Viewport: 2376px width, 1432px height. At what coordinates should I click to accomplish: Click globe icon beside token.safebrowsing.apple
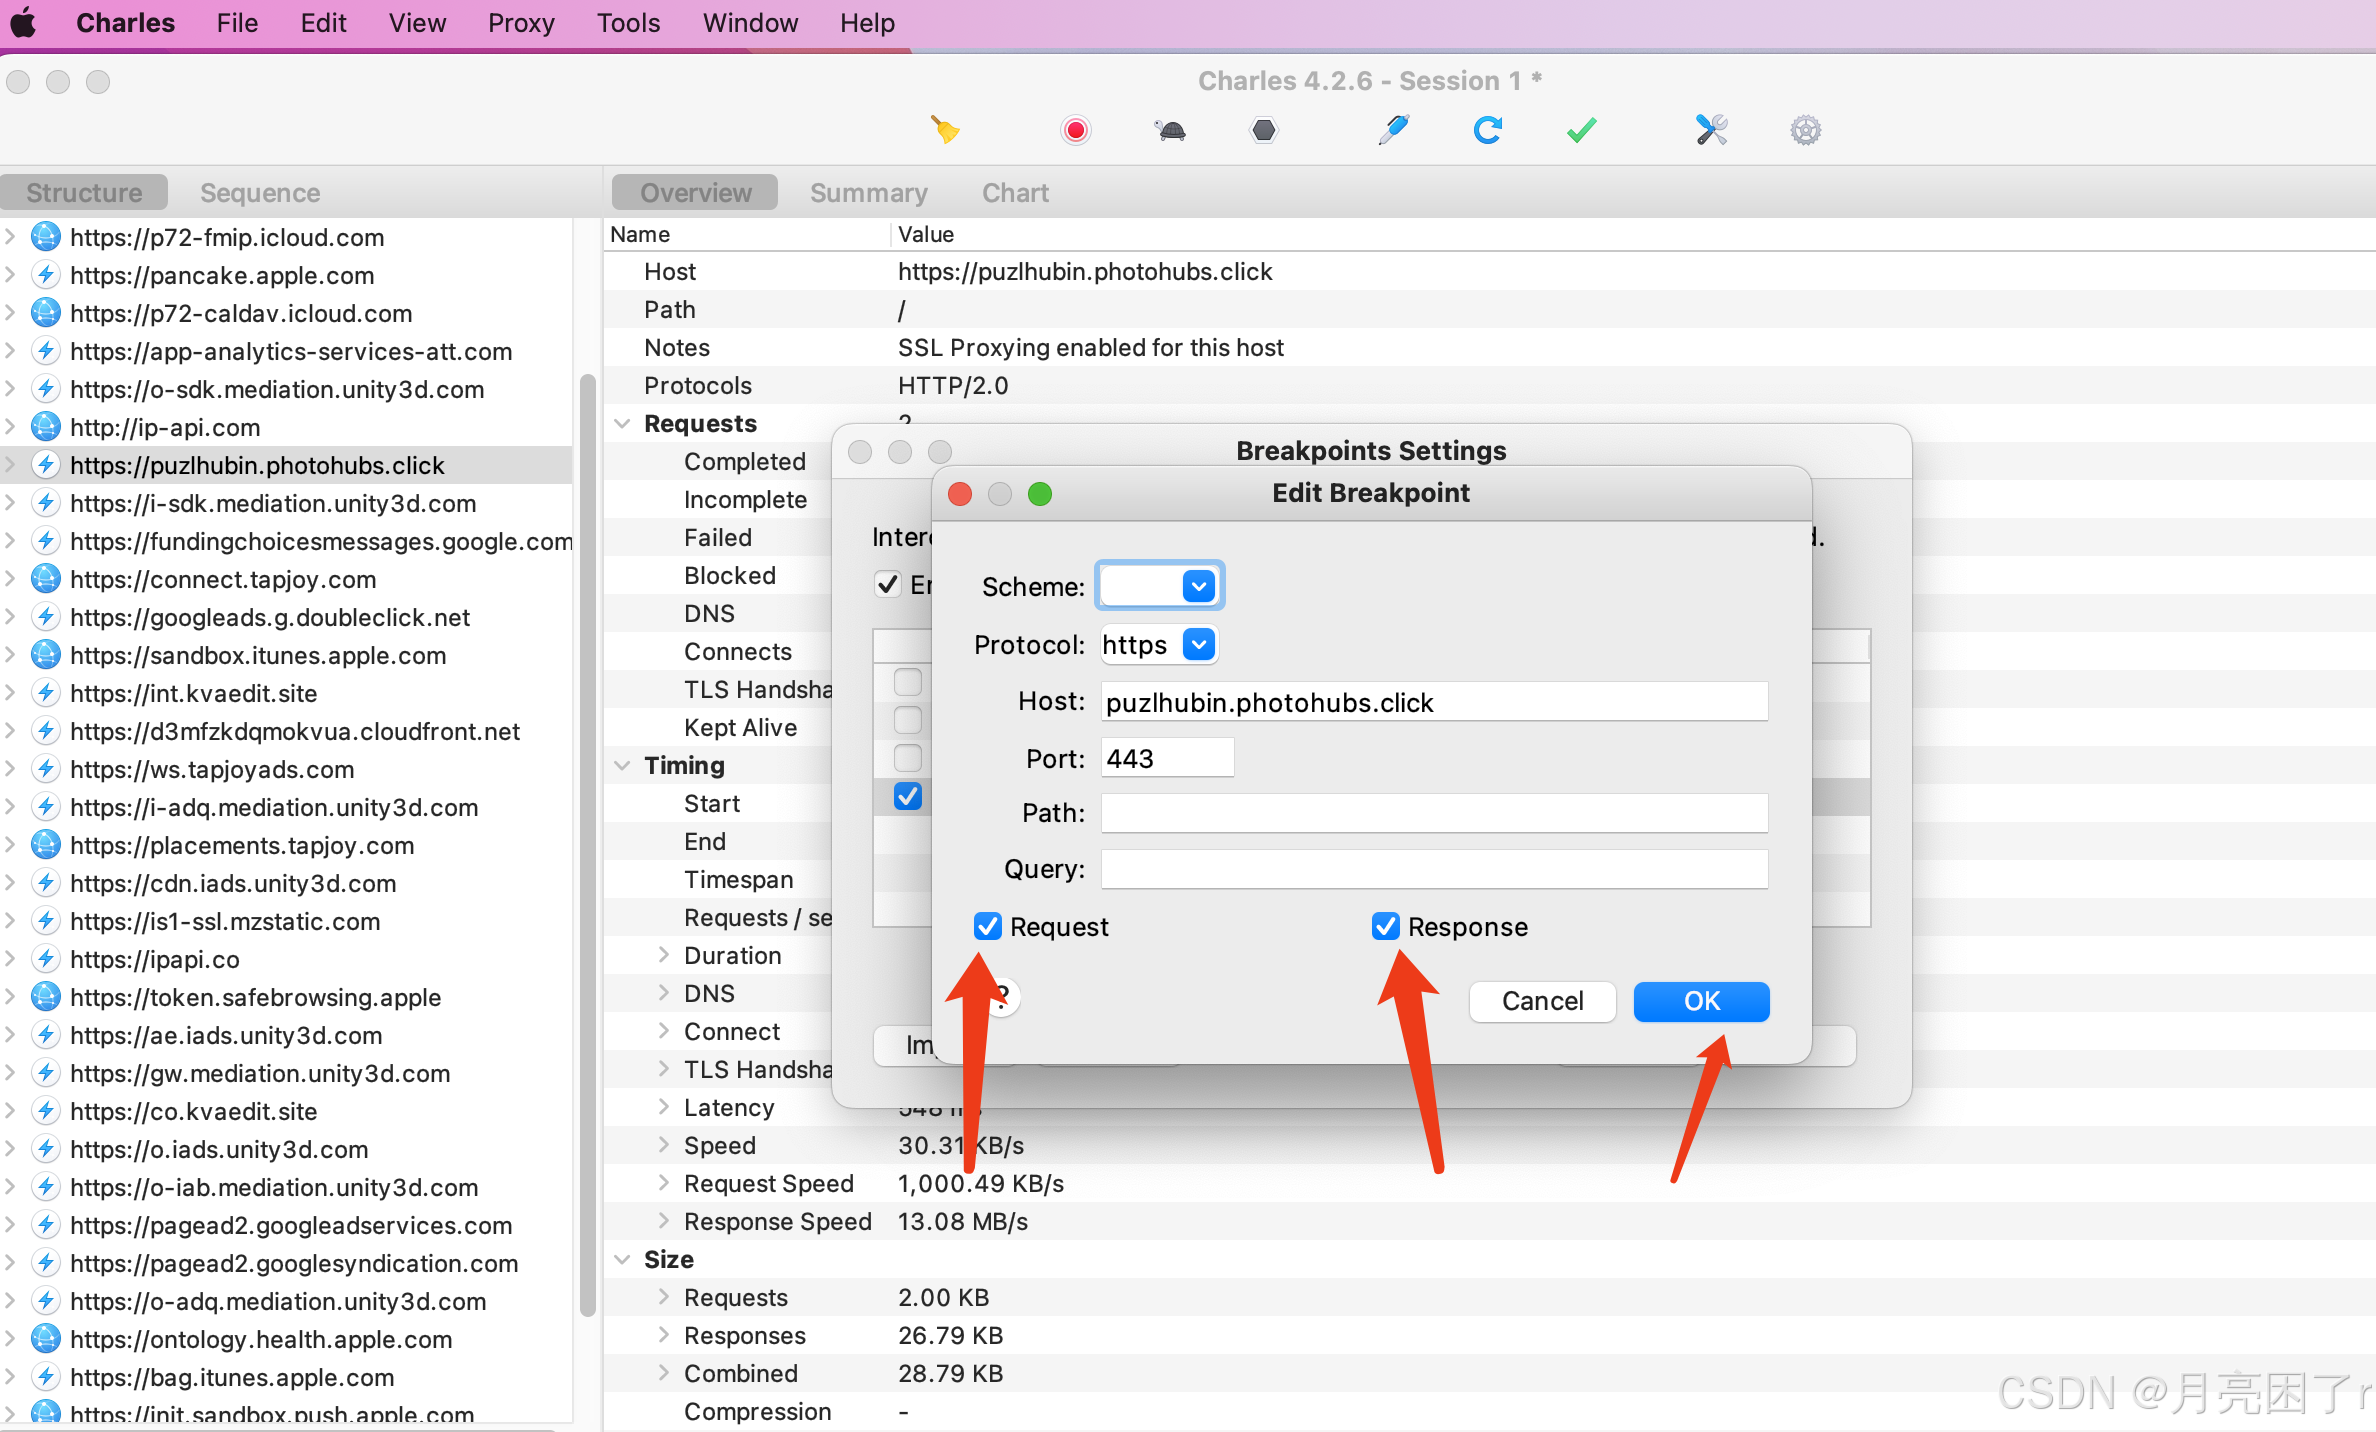coord(45,997)
